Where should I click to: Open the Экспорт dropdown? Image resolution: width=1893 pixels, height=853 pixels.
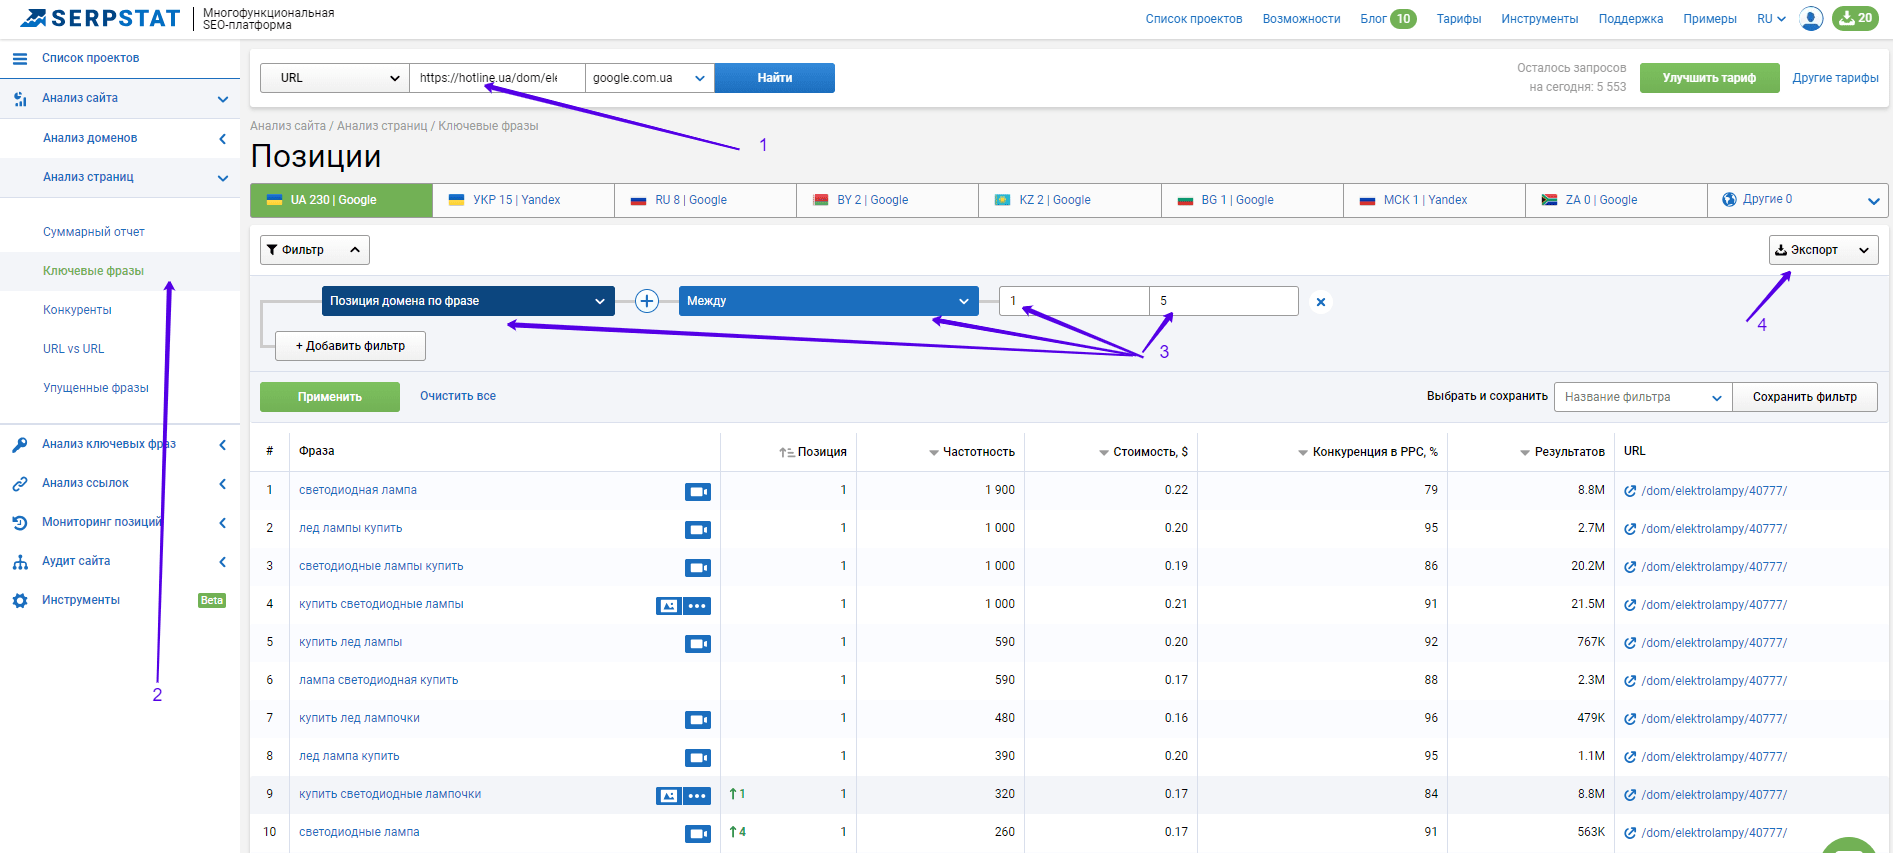(1823, 250)
